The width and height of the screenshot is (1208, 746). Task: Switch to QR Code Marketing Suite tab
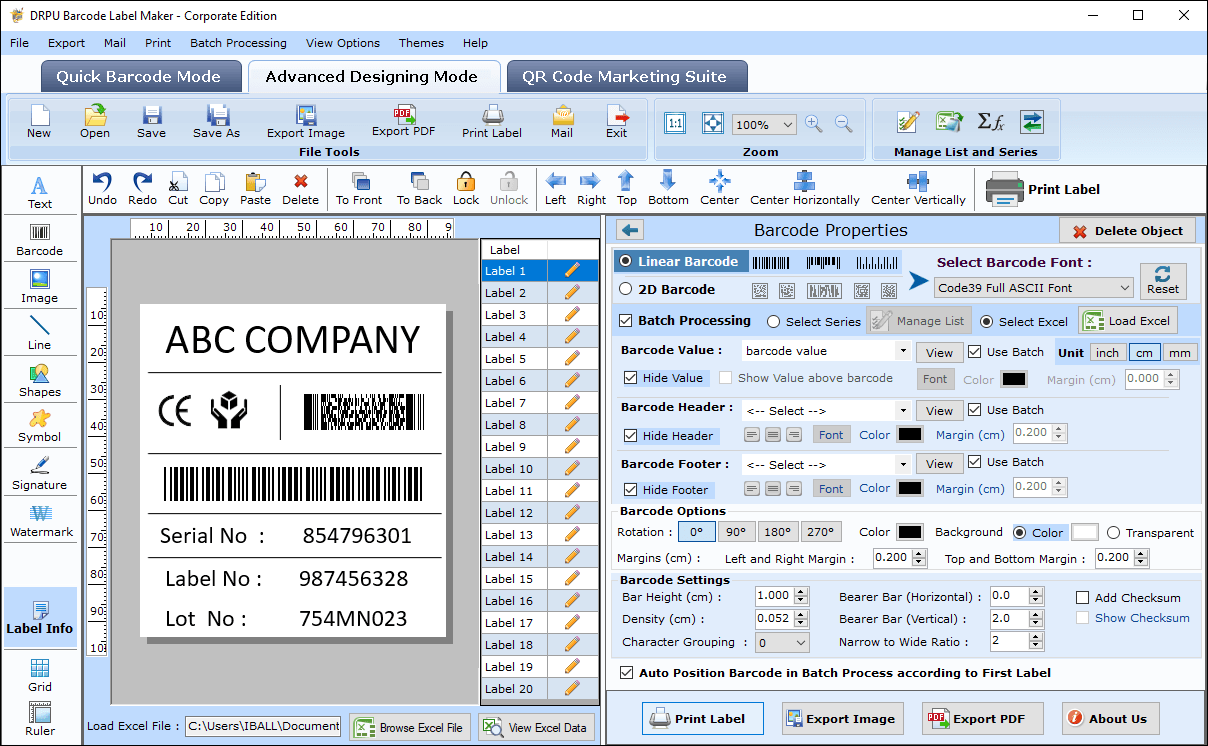625,77
